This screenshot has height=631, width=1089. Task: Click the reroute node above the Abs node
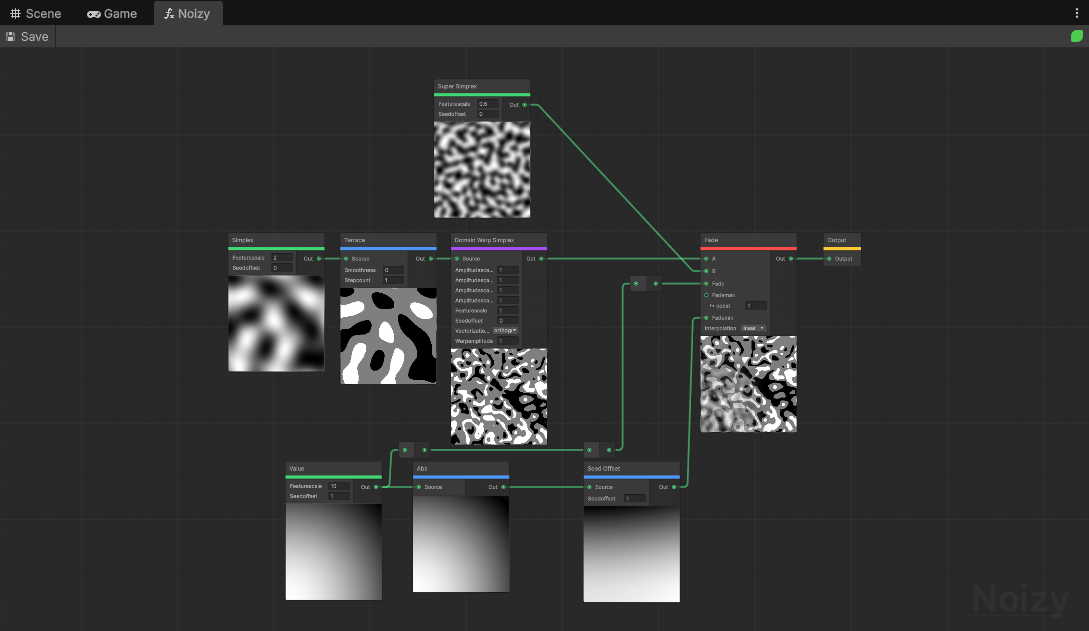[x=415, y=450]
